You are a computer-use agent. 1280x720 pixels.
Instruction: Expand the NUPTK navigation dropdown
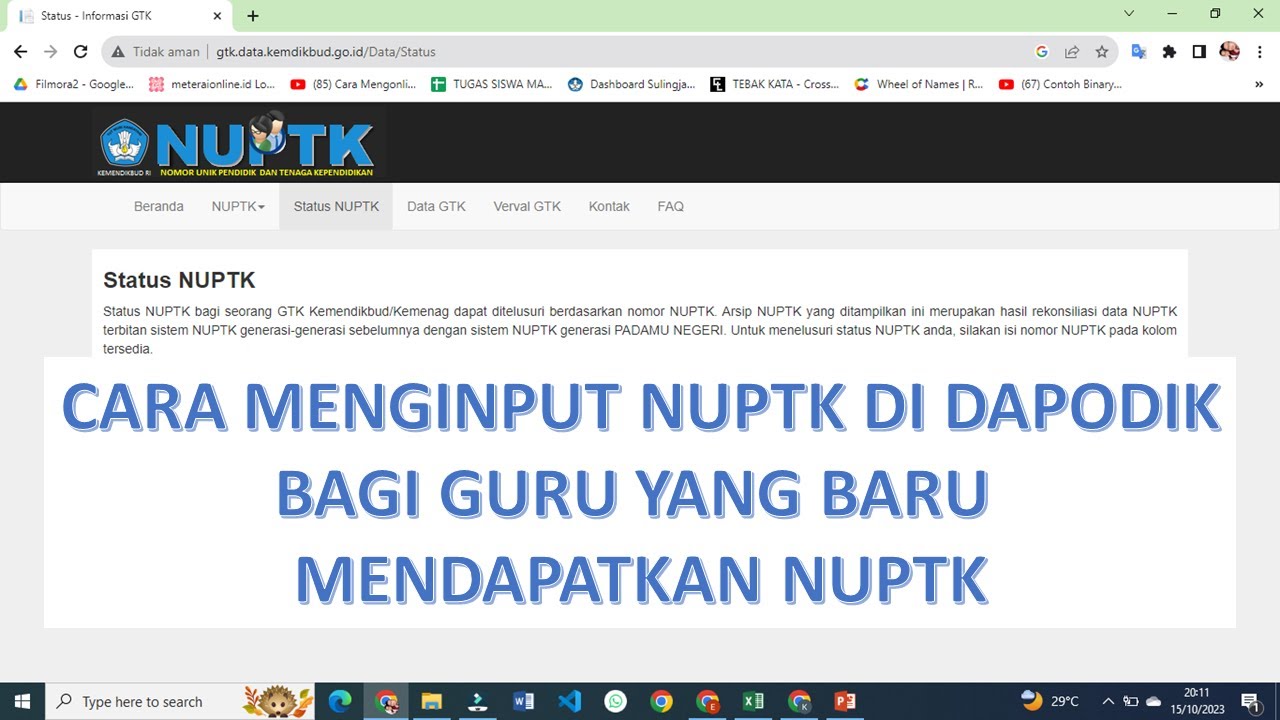(x=238, y=206)
